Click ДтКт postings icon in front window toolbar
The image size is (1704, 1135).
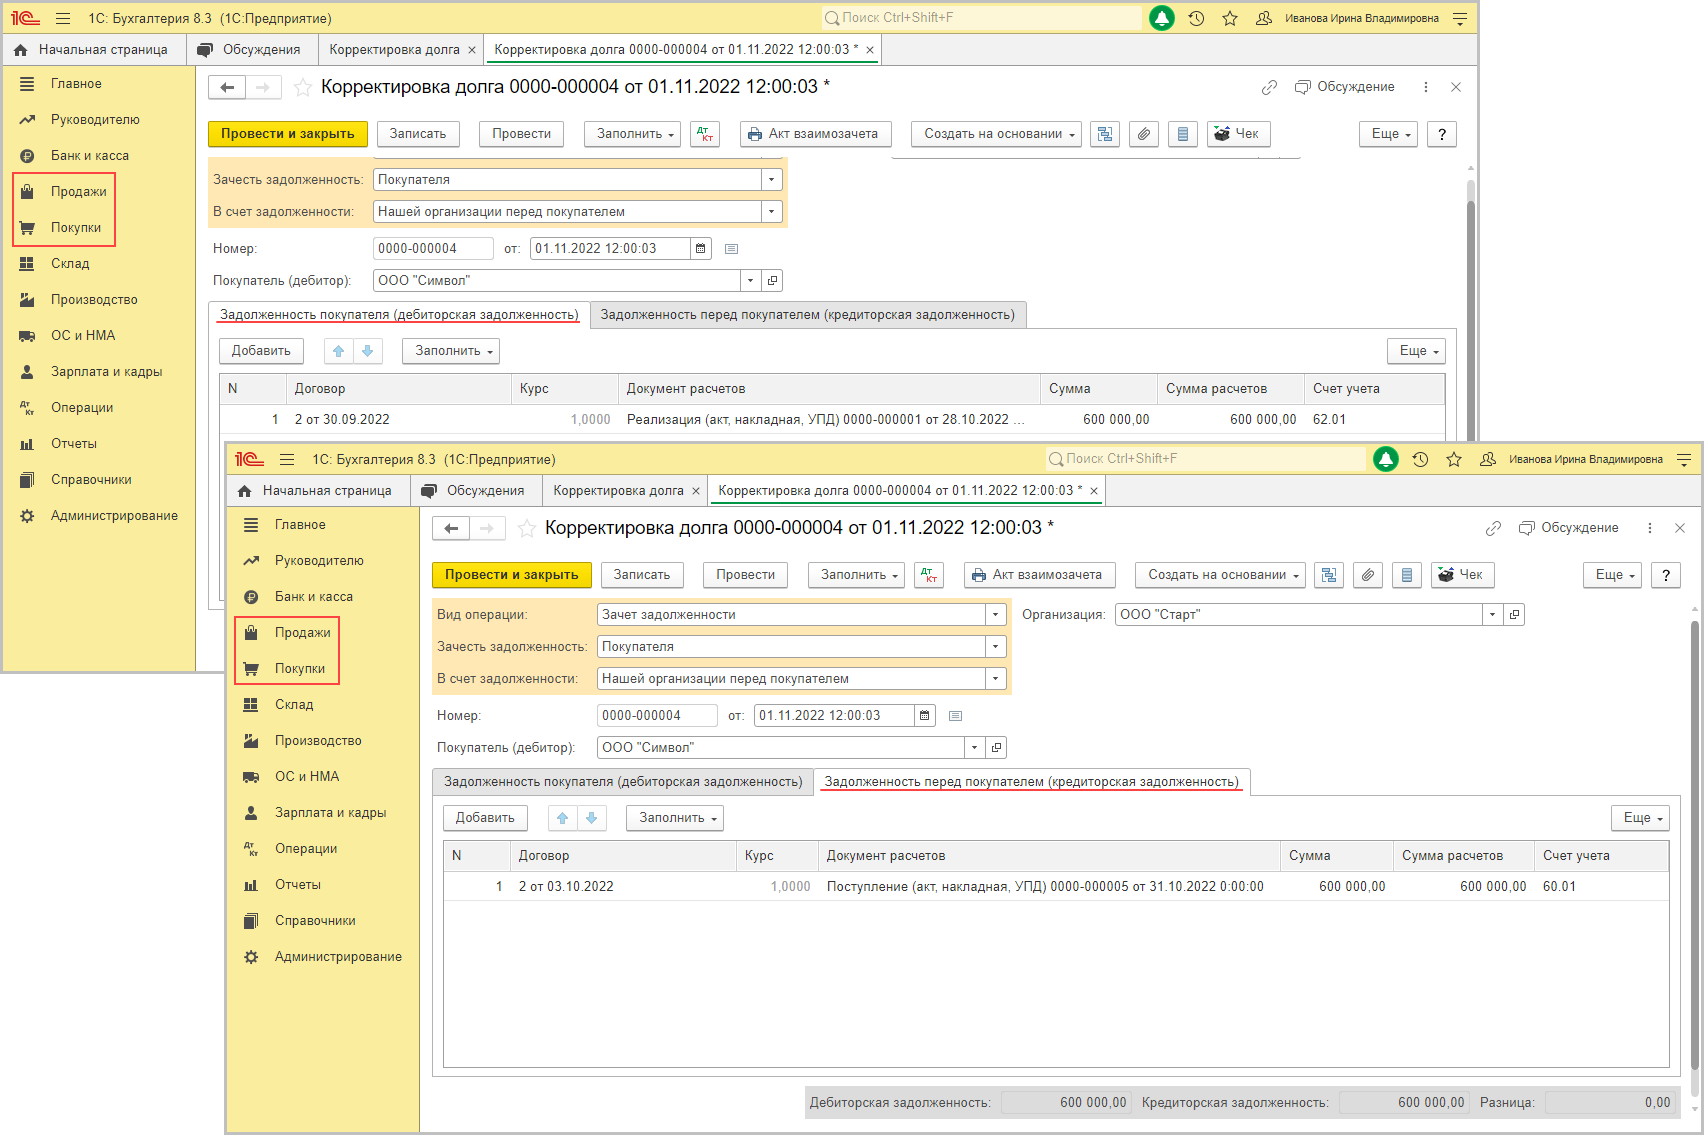(929, 575)
